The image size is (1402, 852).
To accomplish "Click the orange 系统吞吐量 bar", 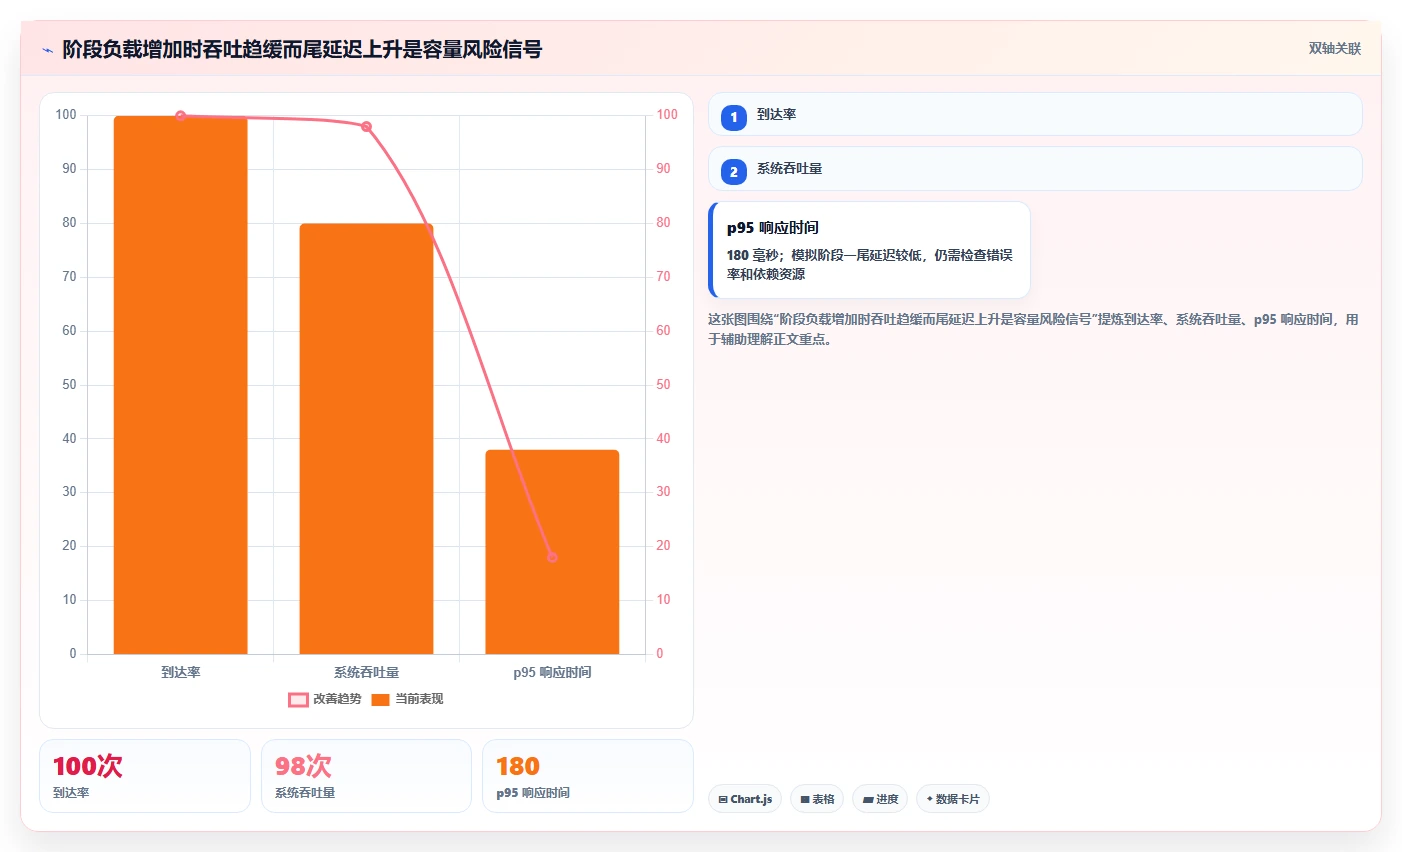I will click(366, 439).
